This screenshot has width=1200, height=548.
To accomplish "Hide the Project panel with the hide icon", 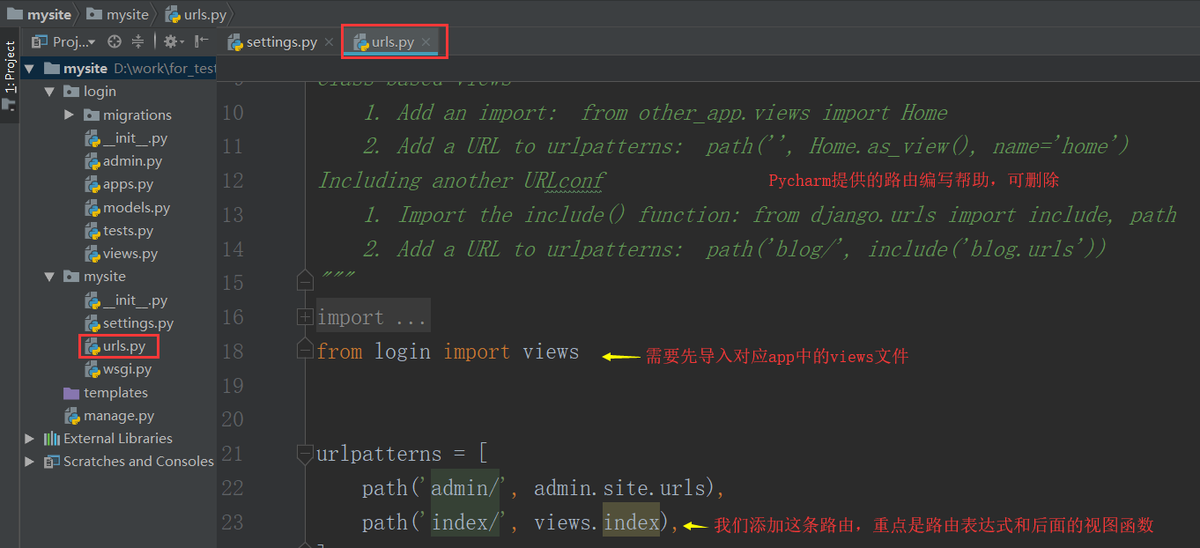I will tap(201, 42).
